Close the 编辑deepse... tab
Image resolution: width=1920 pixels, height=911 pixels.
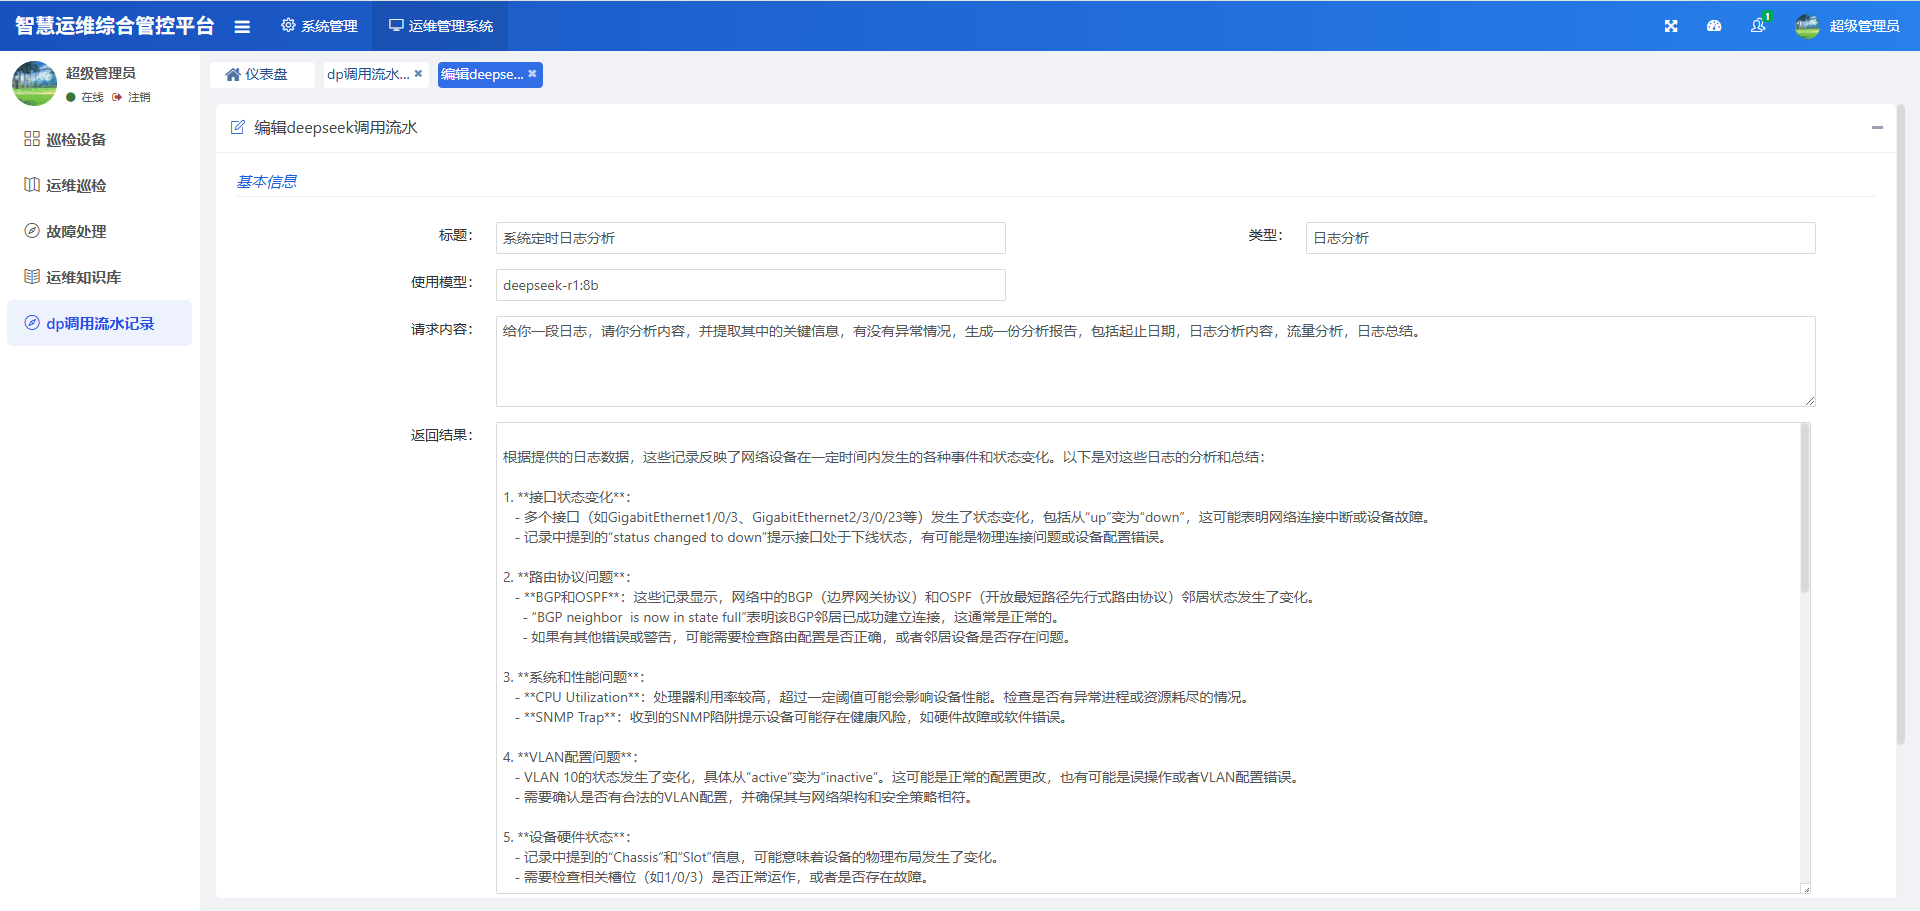click(x=532, y=74)
